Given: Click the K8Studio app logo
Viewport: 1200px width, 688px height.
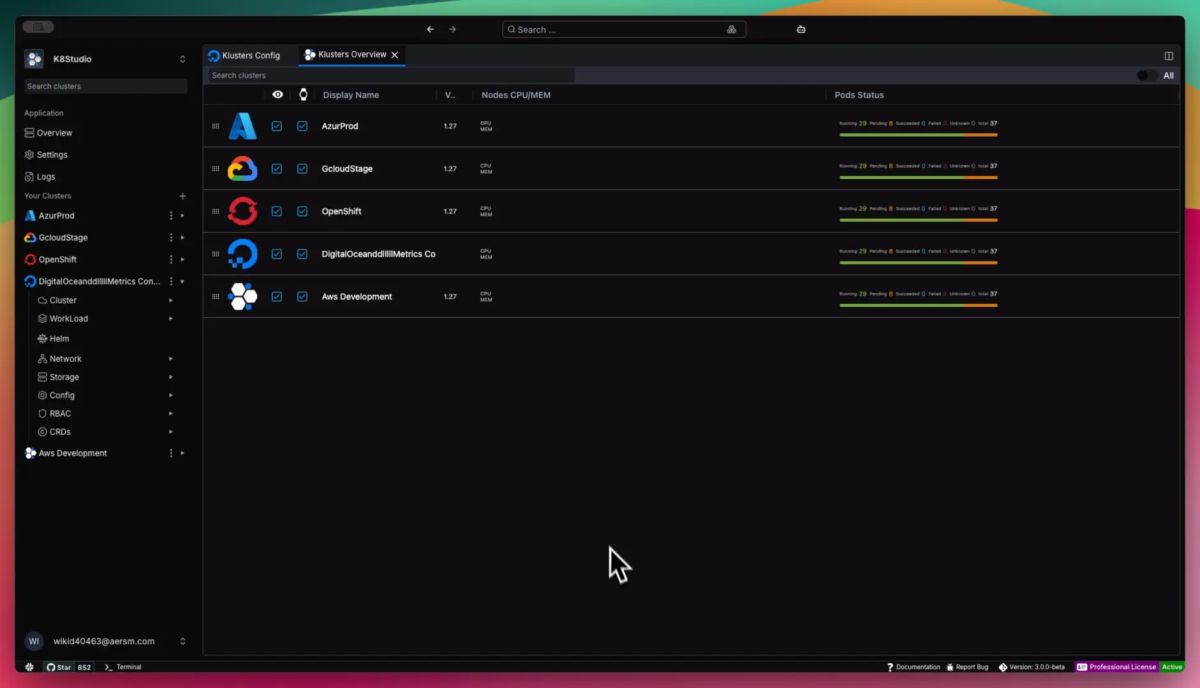Looking at the screenshot, I should [34, 59].
